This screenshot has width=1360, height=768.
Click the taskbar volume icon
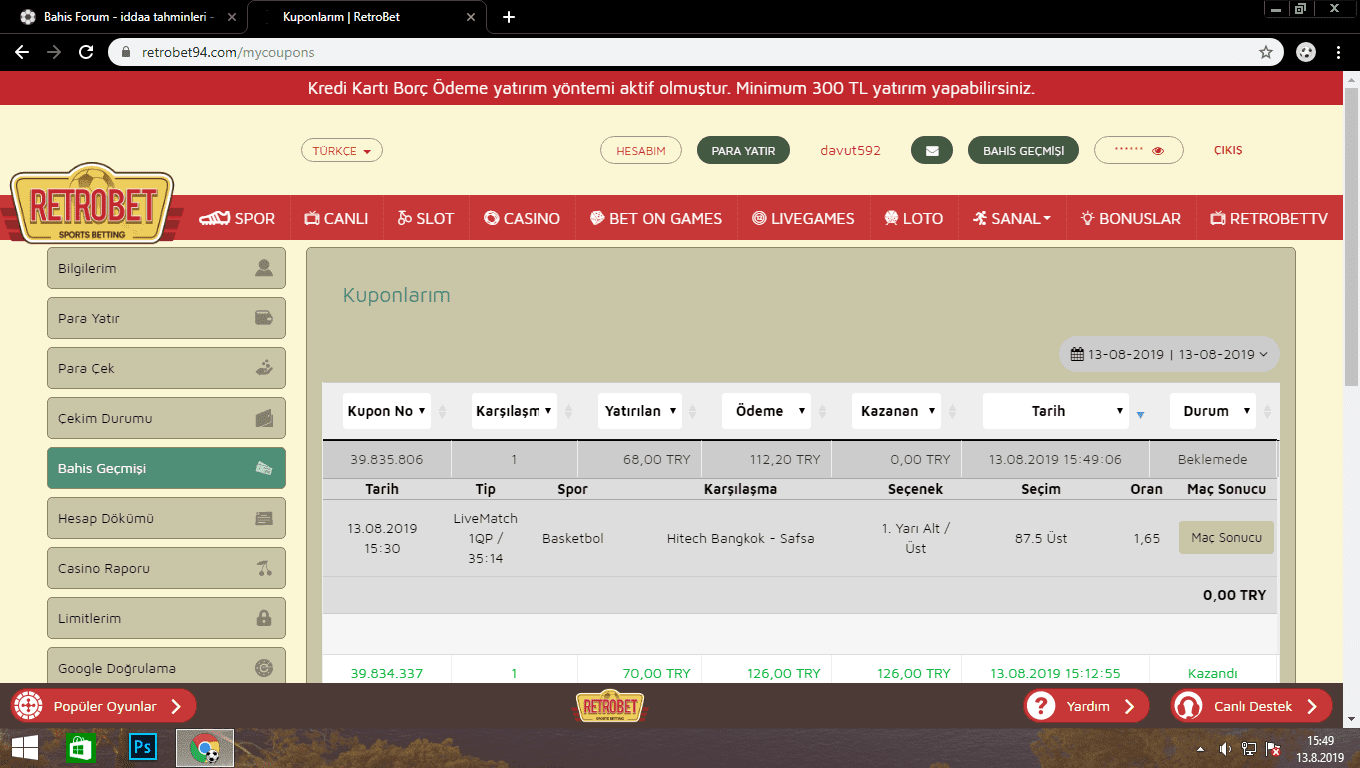click(1225, 748)
